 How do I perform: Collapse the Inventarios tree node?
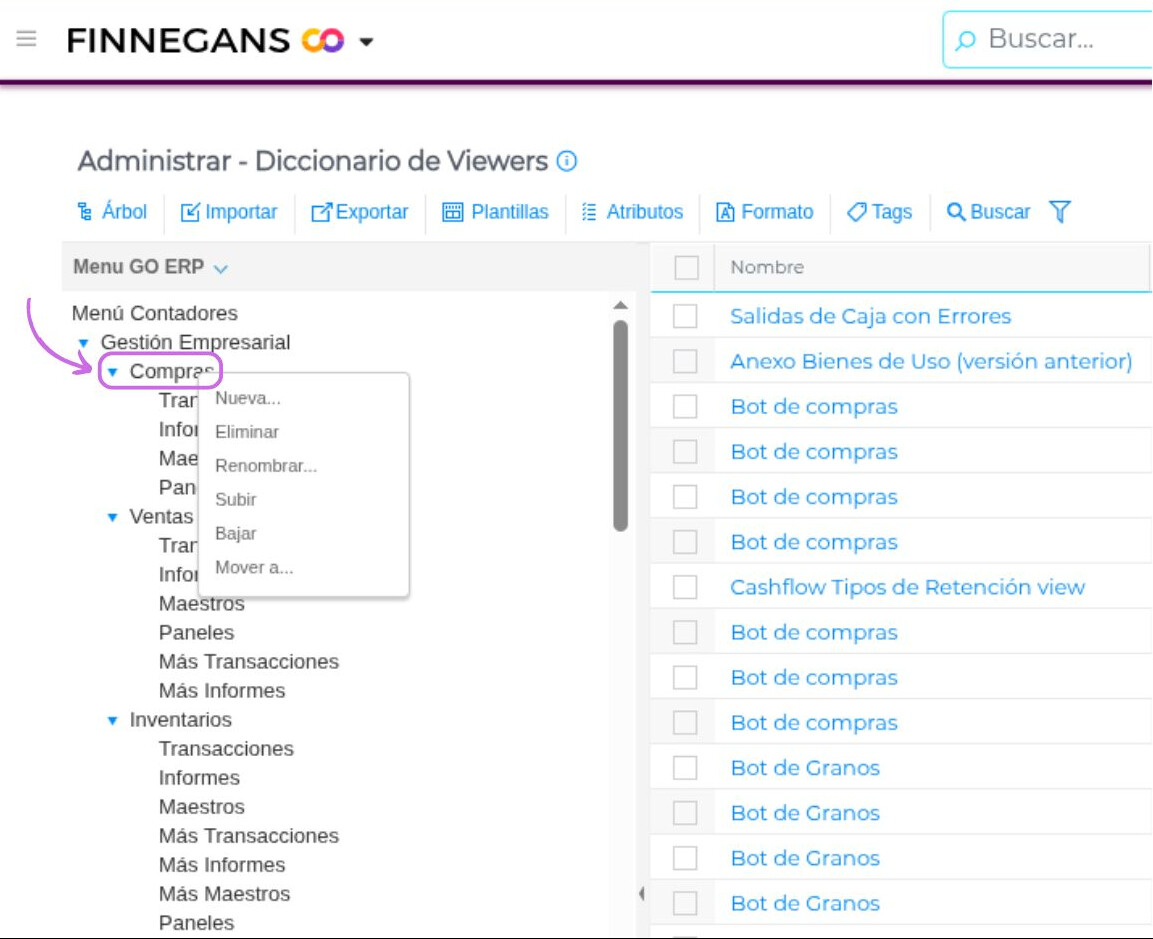113,720
